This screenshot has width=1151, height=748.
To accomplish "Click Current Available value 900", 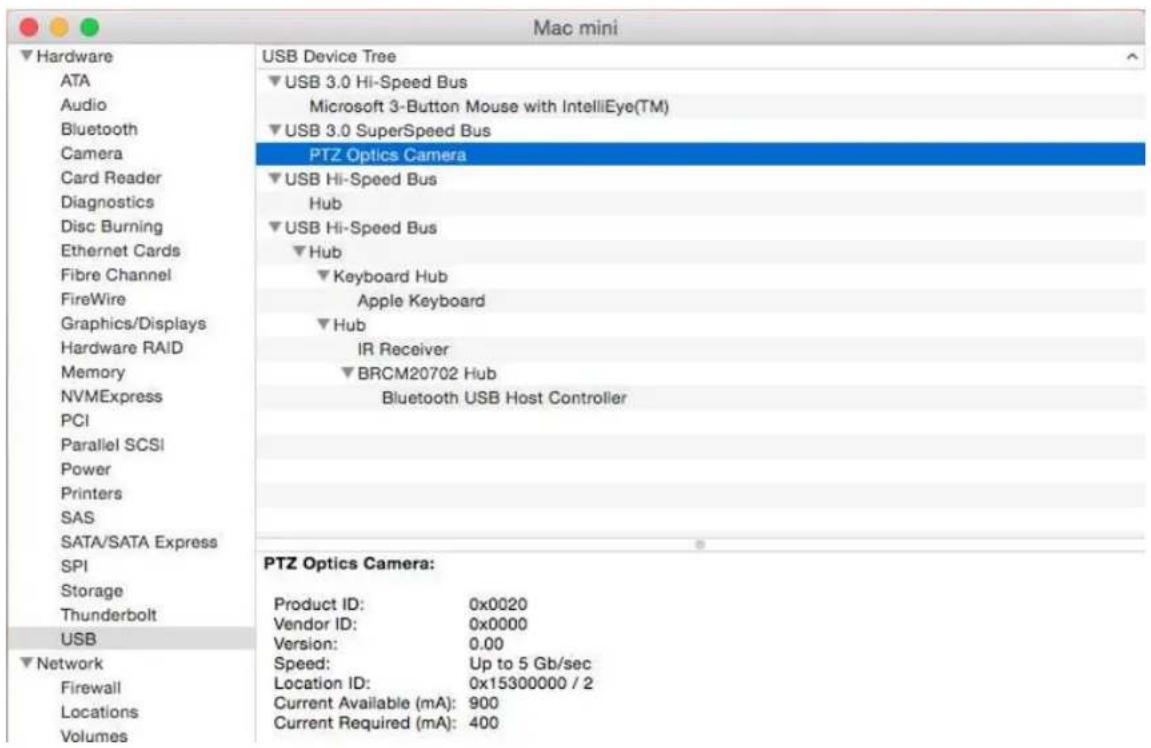I will pos(484,703).
